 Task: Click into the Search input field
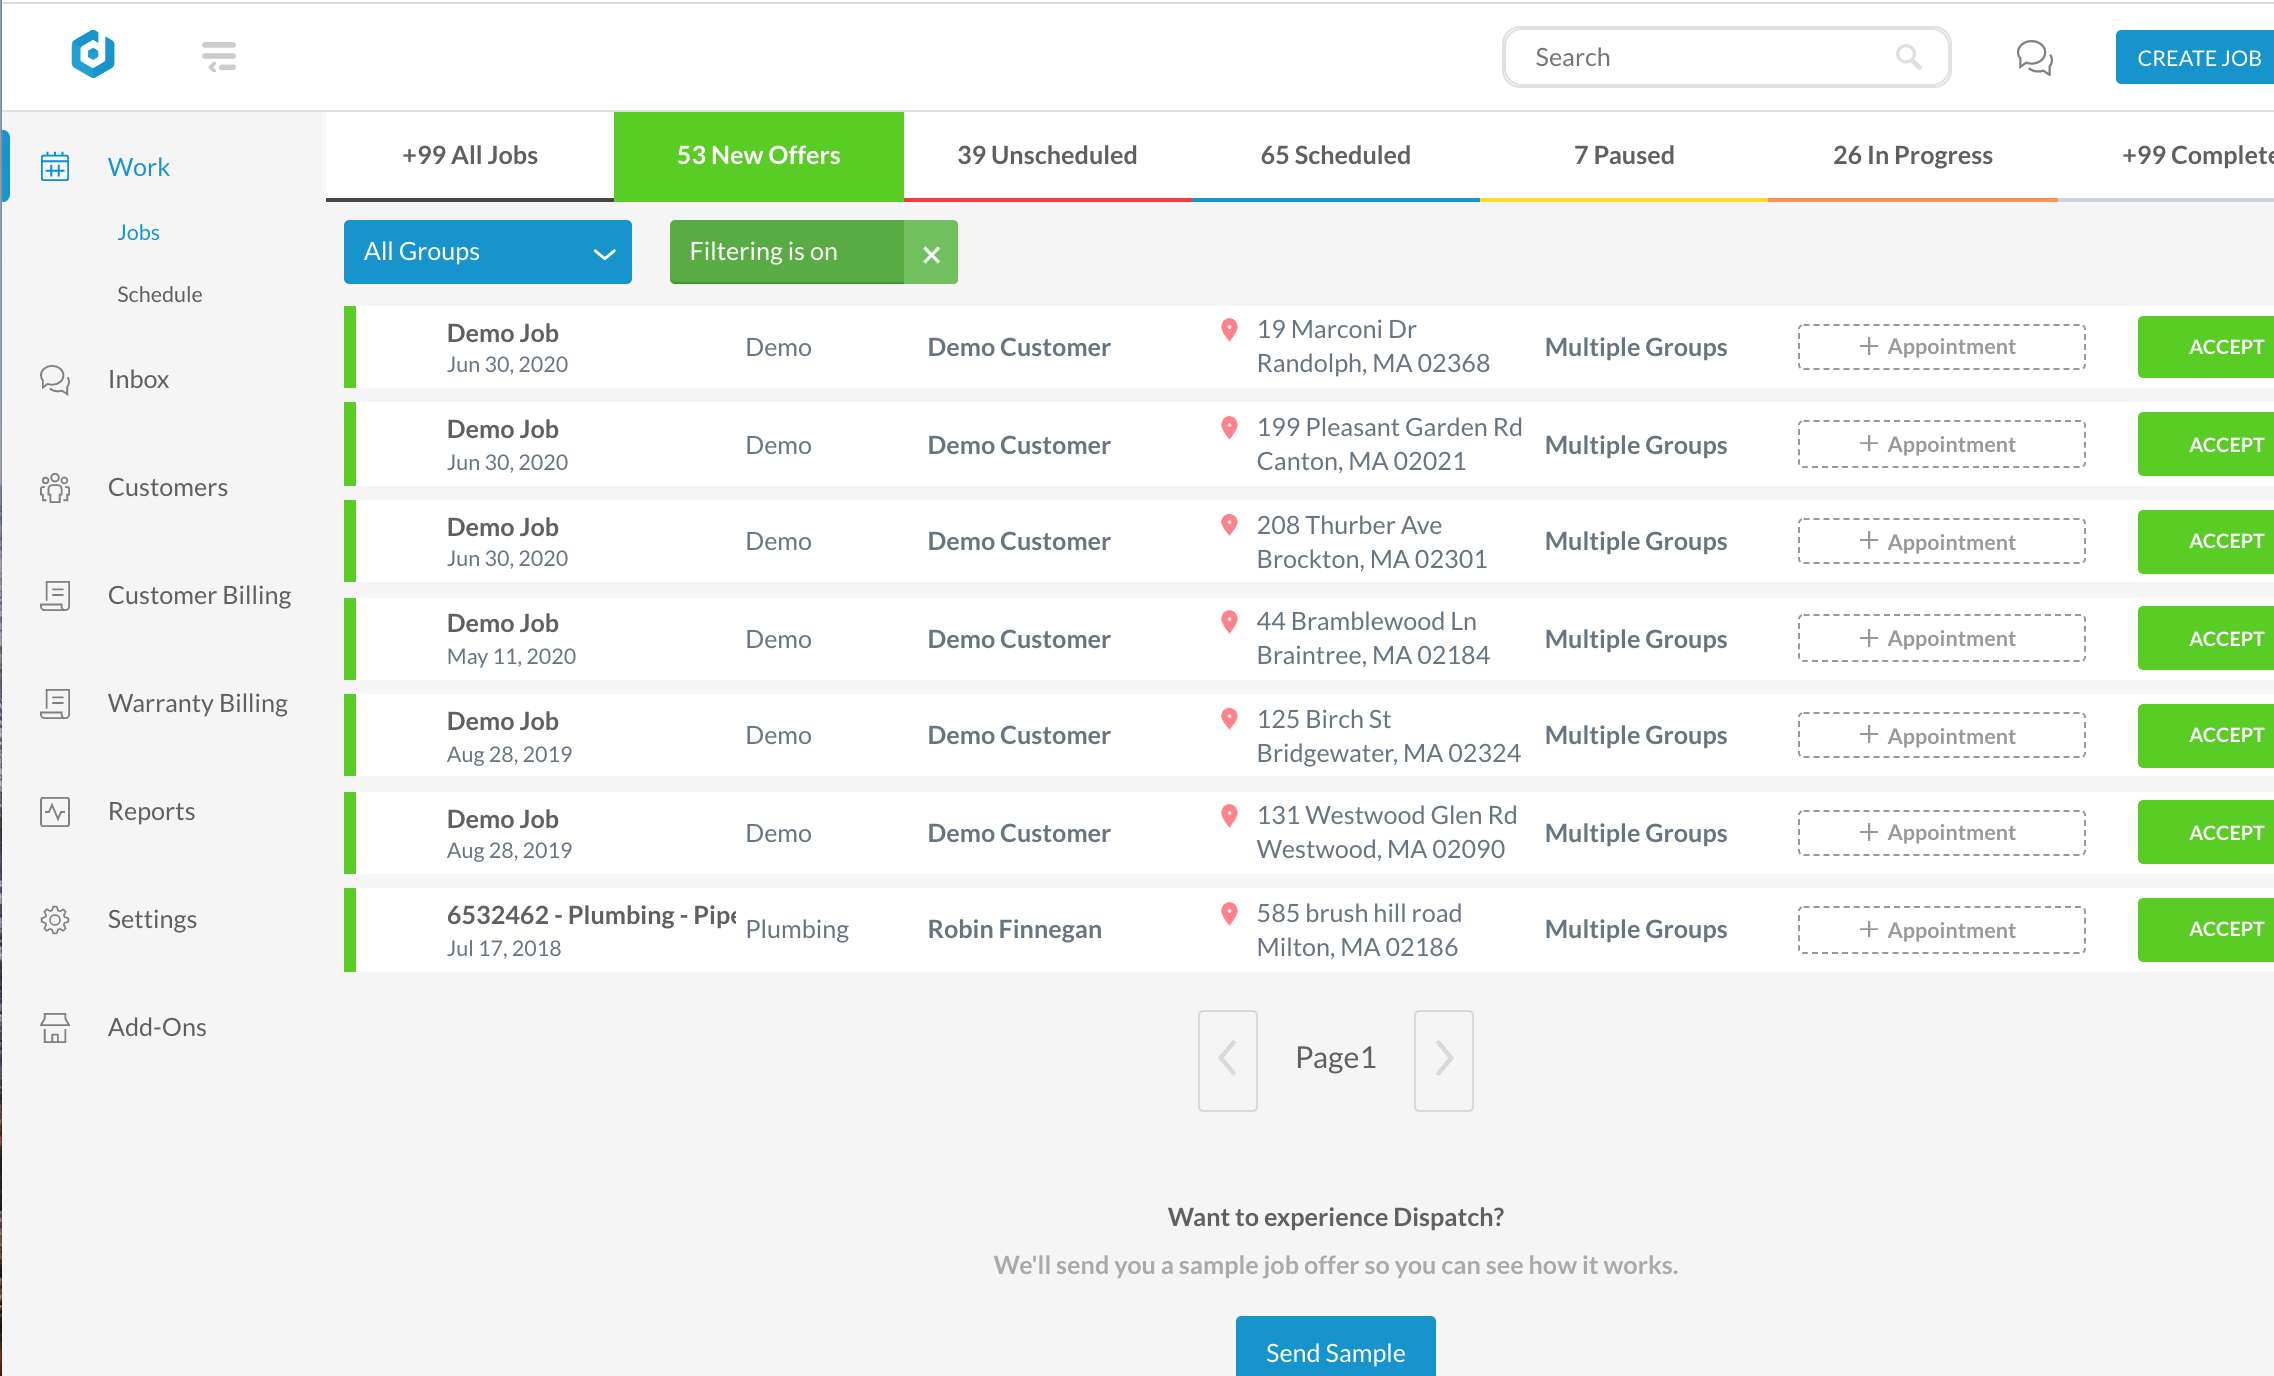(1700, 57)
